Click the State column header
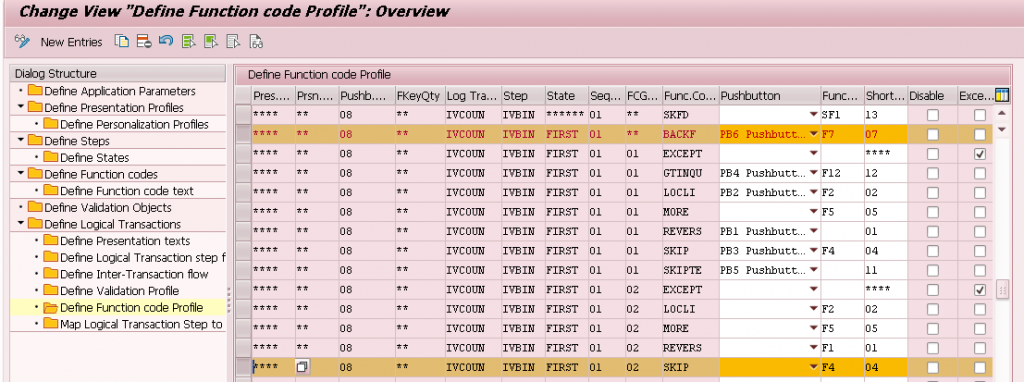The width and height of the screenshot is (1024, 382). point(566,95)
